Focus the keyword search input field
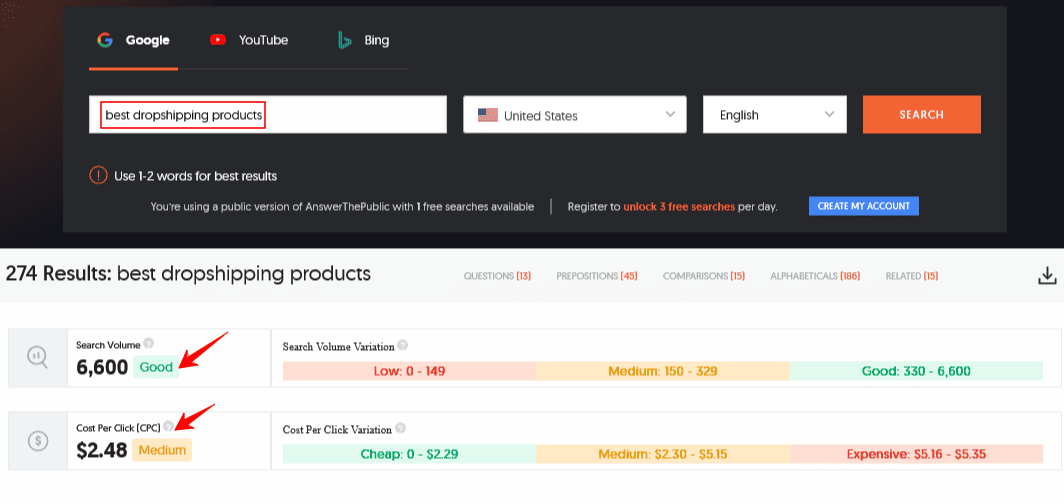This screenshot has height=504, width=1064. tap(268, 115)
